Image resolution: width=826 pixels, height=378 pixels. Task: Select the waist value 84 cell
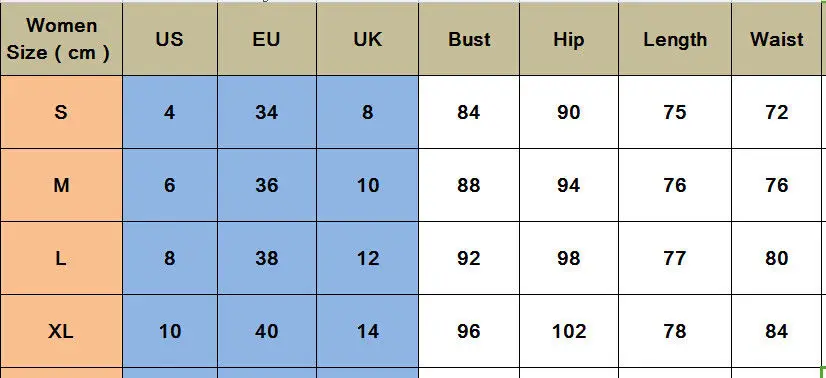(779, 331)
